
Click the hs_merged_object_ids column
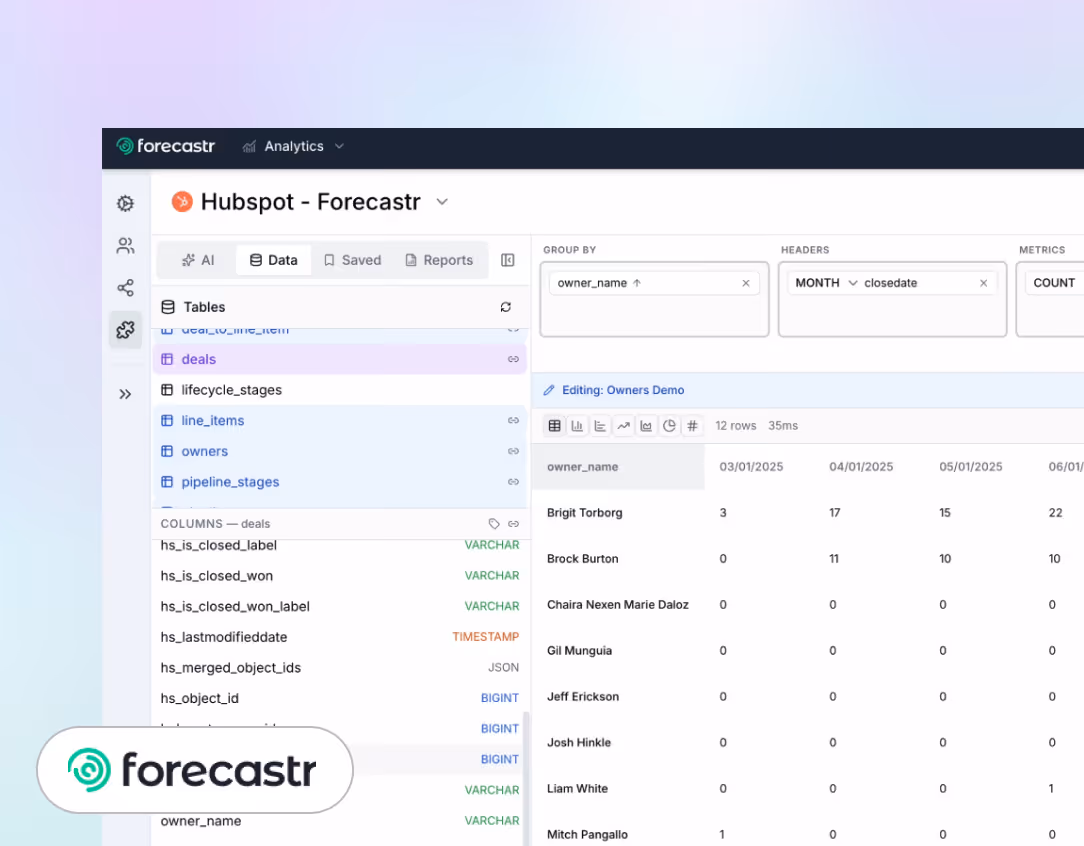tap(339, 668)
